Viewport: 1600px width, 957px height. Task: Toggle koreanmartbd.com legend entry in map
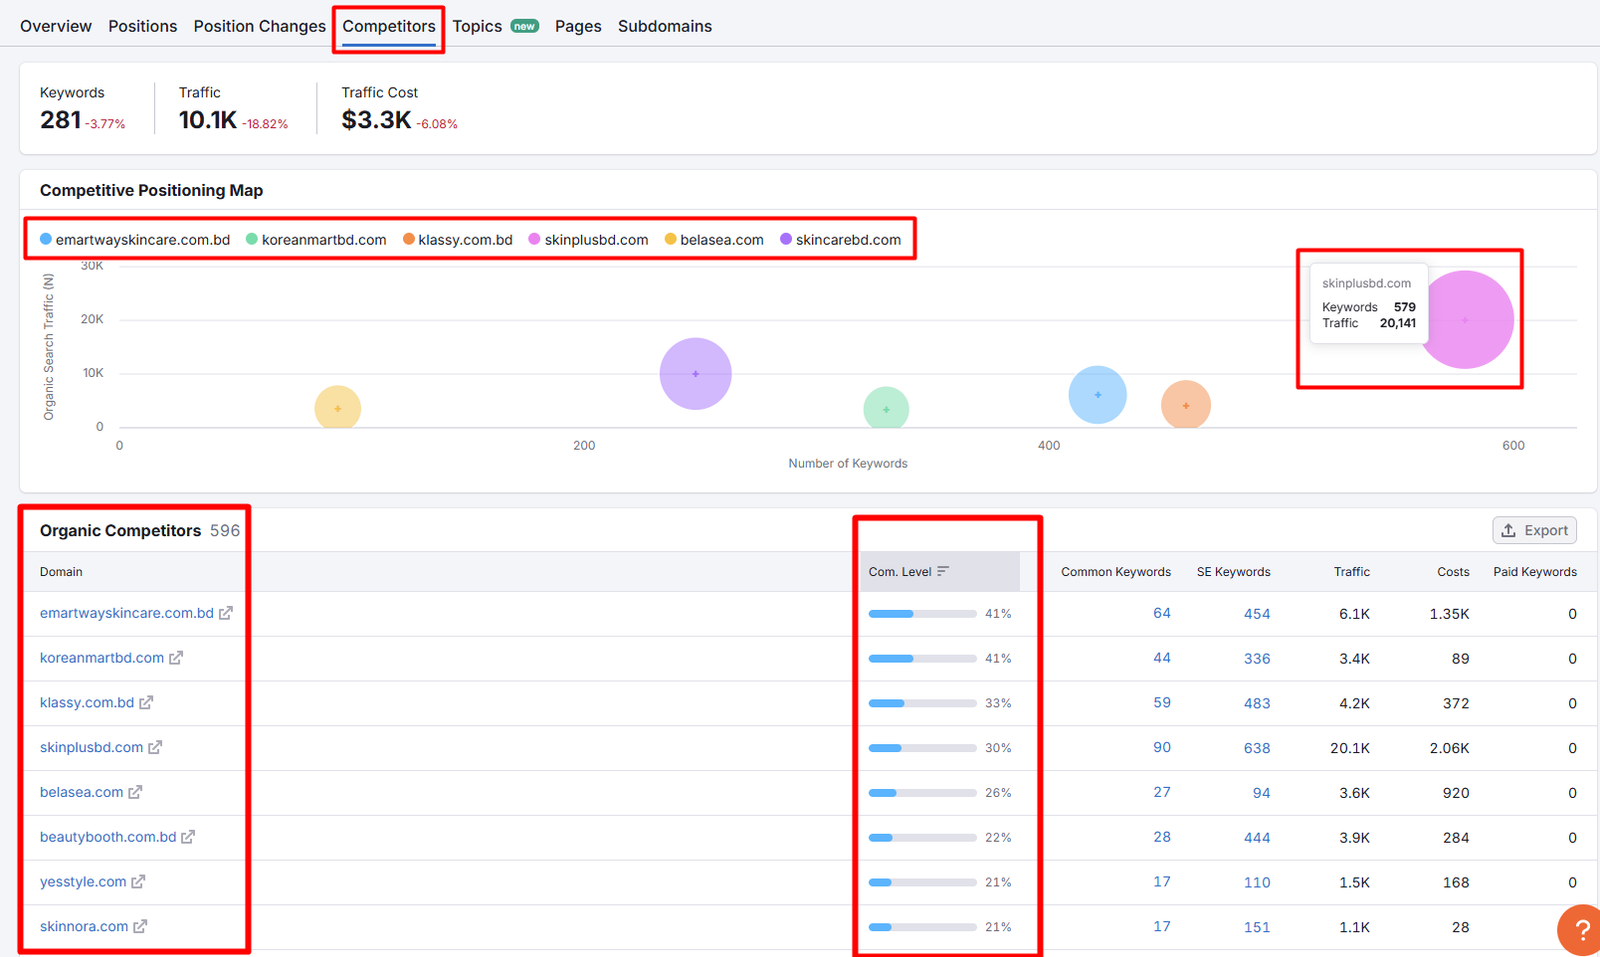[316, 240]
